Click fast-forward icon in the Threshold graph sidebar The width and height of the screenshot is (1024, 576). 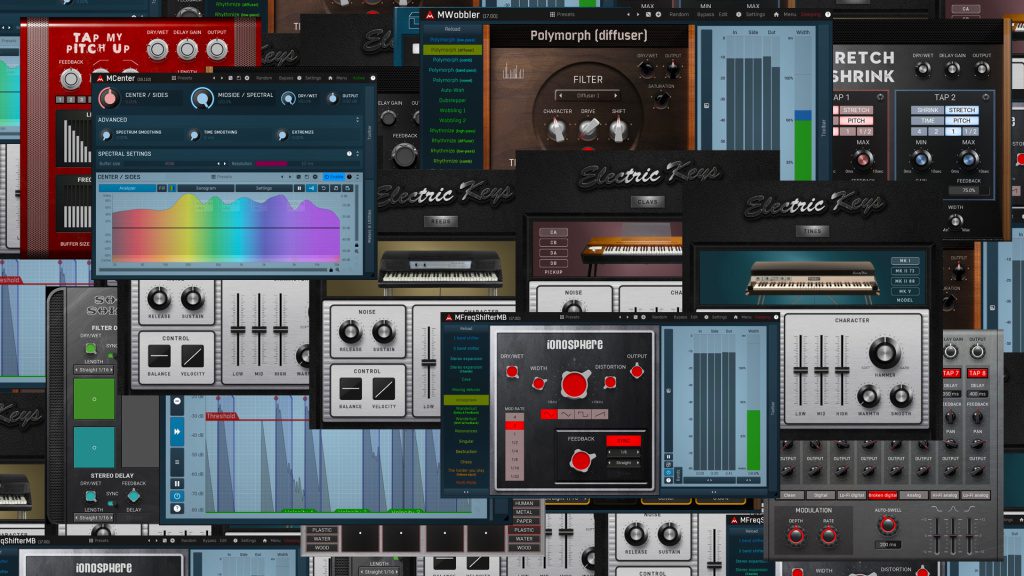pyautogui.click(x=177, y=432)
